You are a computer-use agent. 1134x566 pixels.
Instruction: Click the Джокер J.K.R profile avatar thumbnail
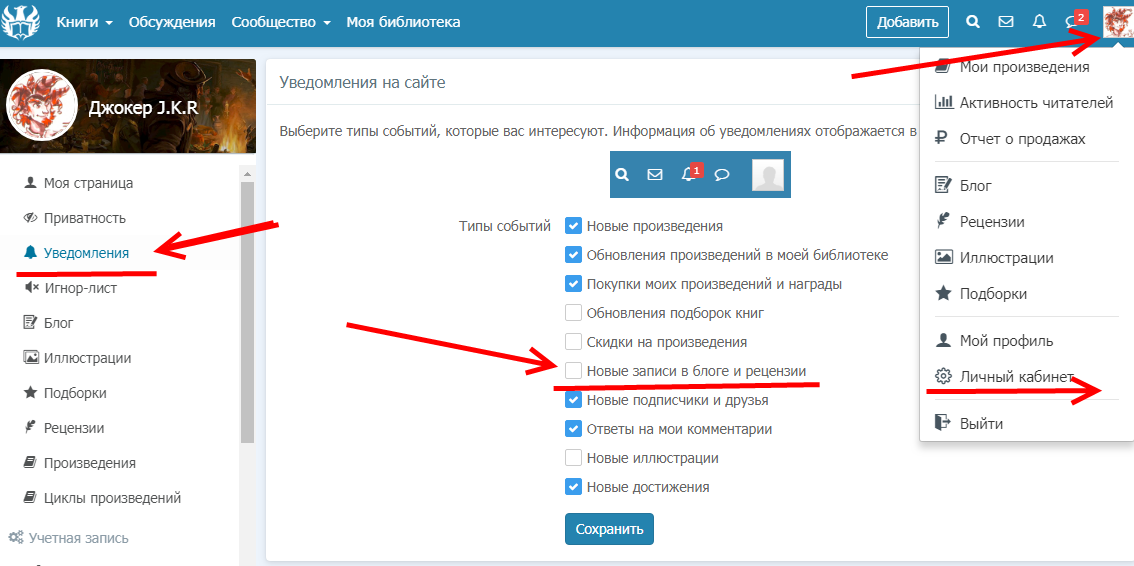(x=42, y=105)
